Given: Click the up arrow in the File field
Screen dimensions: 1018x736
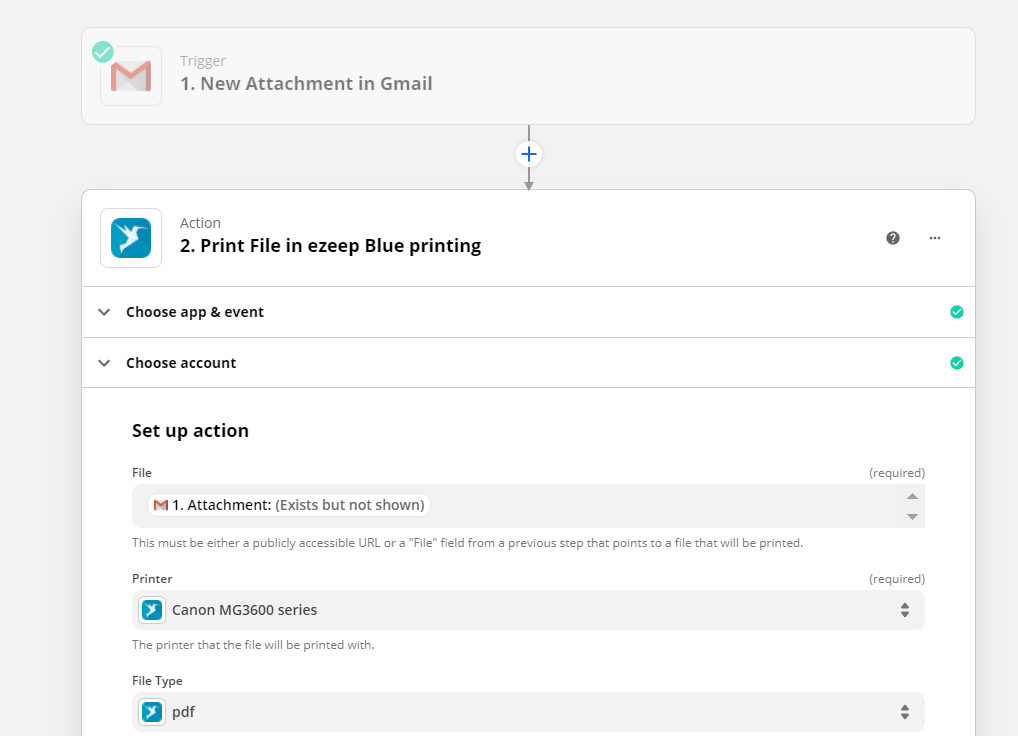Looking at the screenshot, I should (x=912, y=496).
